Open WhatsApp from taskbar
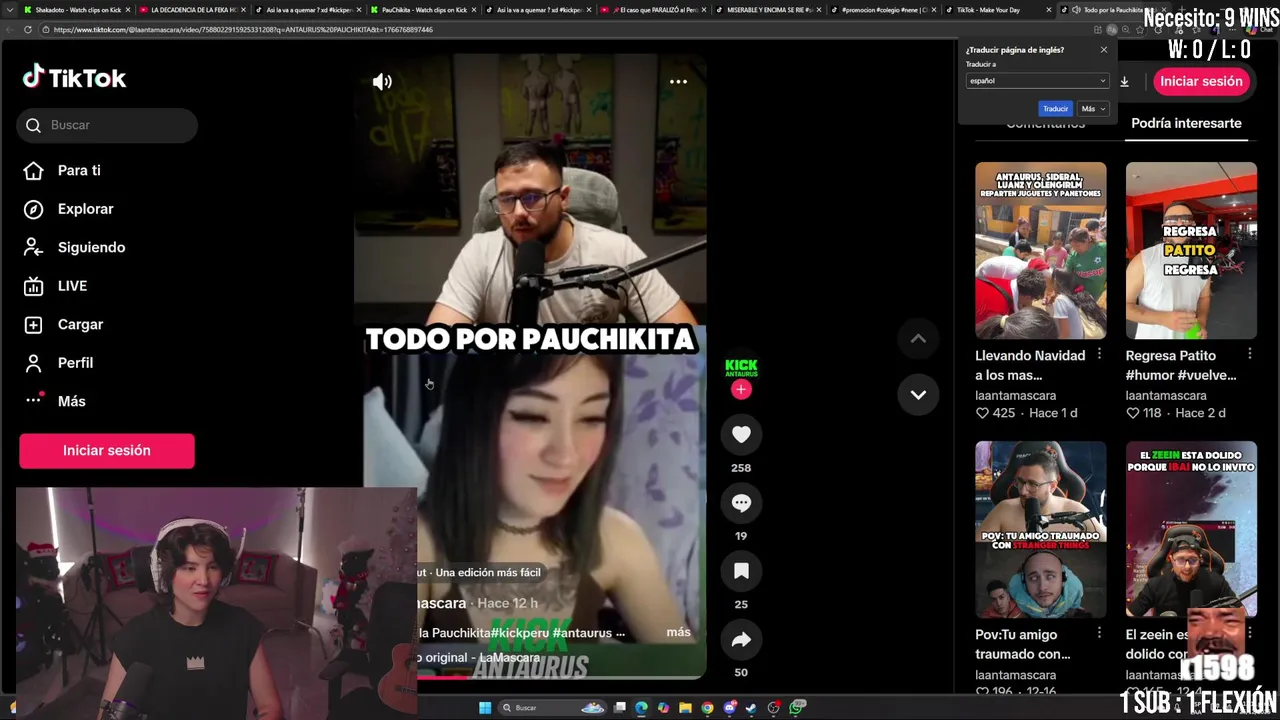Image resolution: width=1280 pixels, height=720 pixels. pos(796,708)
